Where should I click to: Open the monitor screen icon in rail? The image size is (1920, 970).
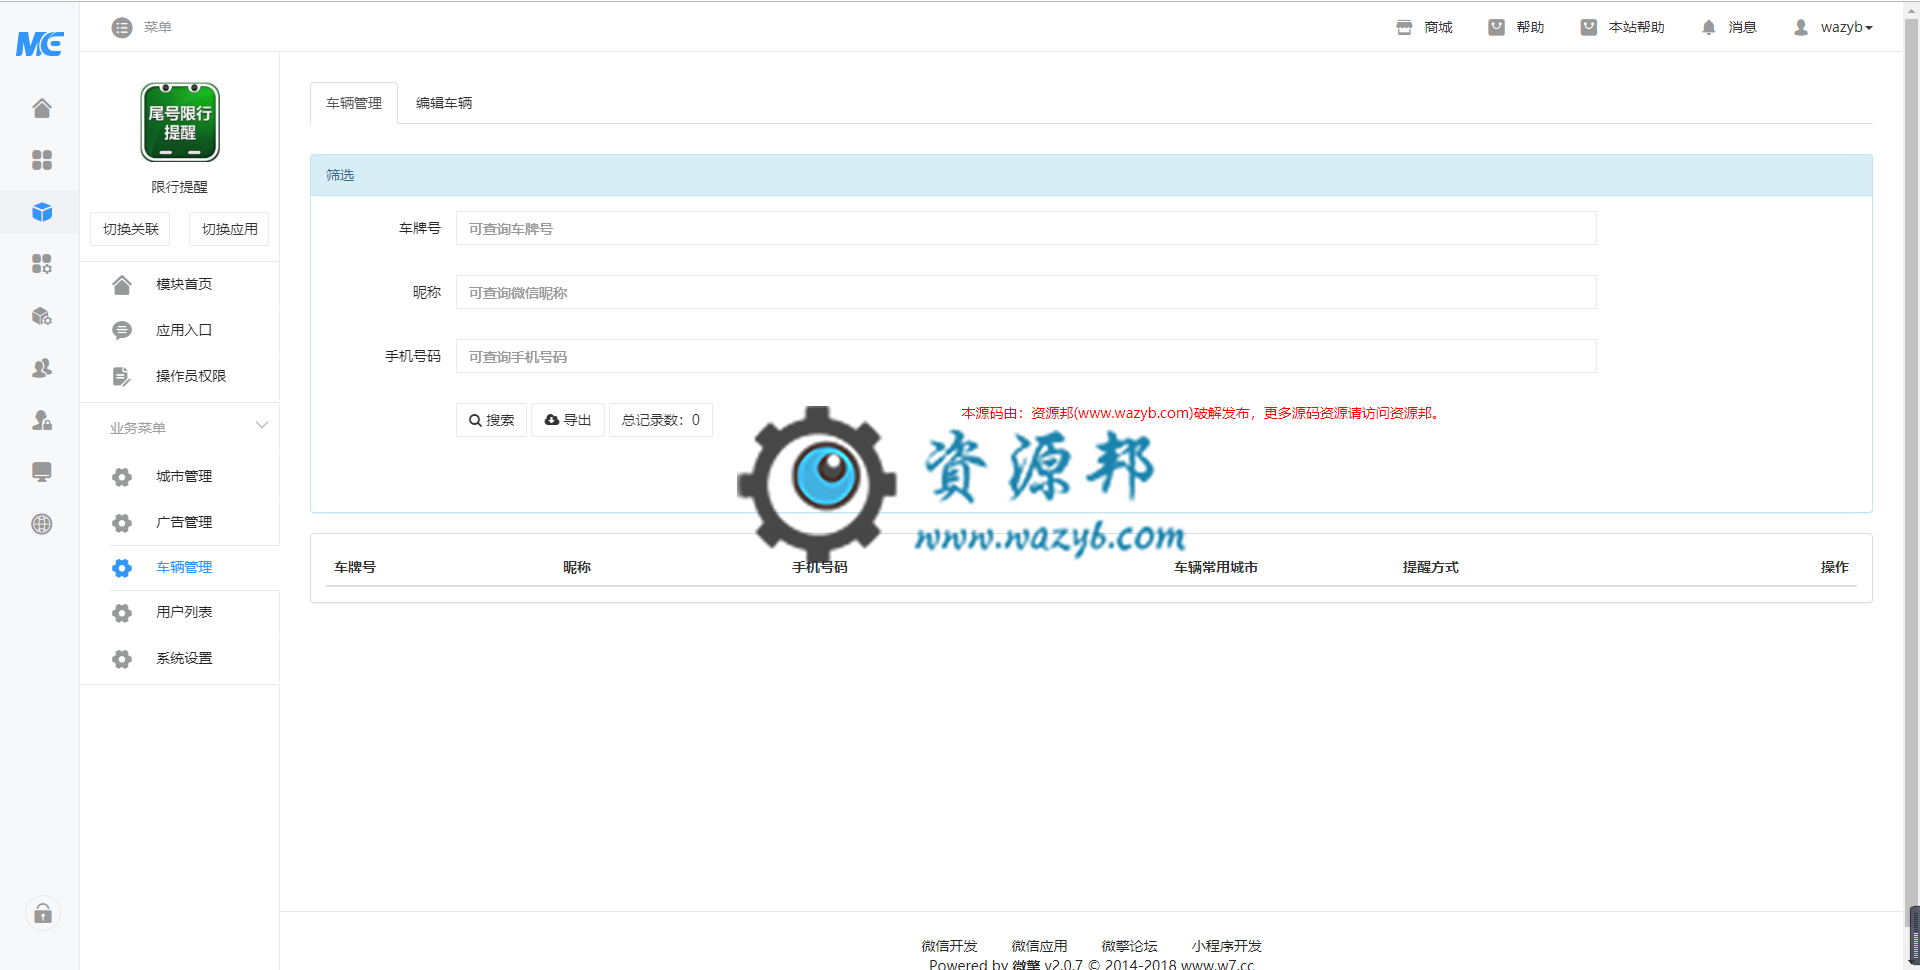(42, 472)
